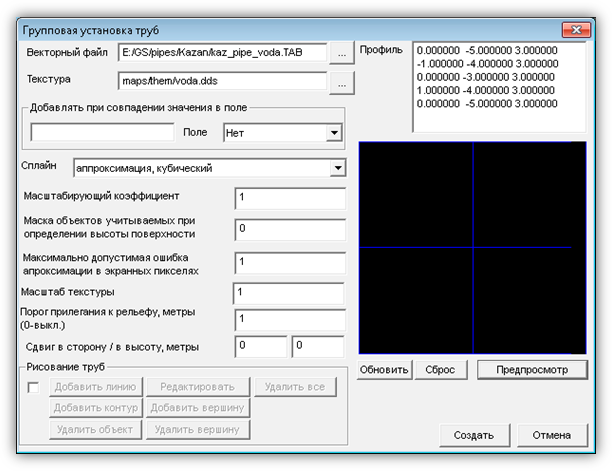Enable the Рисование труб checkbox
The width and height of the screenshot is (612, 471).
pyautogui.click(x=33, y=388)
